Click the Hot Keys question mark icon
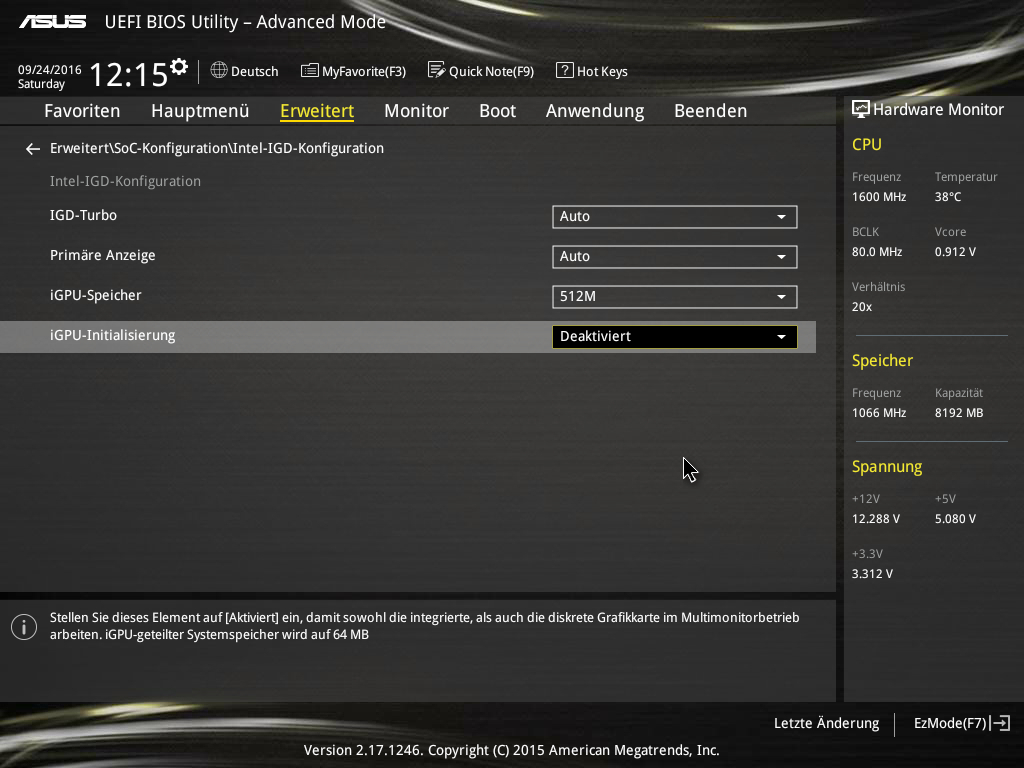The width and height of the screenshot is (1024, 768). (564, 70)
